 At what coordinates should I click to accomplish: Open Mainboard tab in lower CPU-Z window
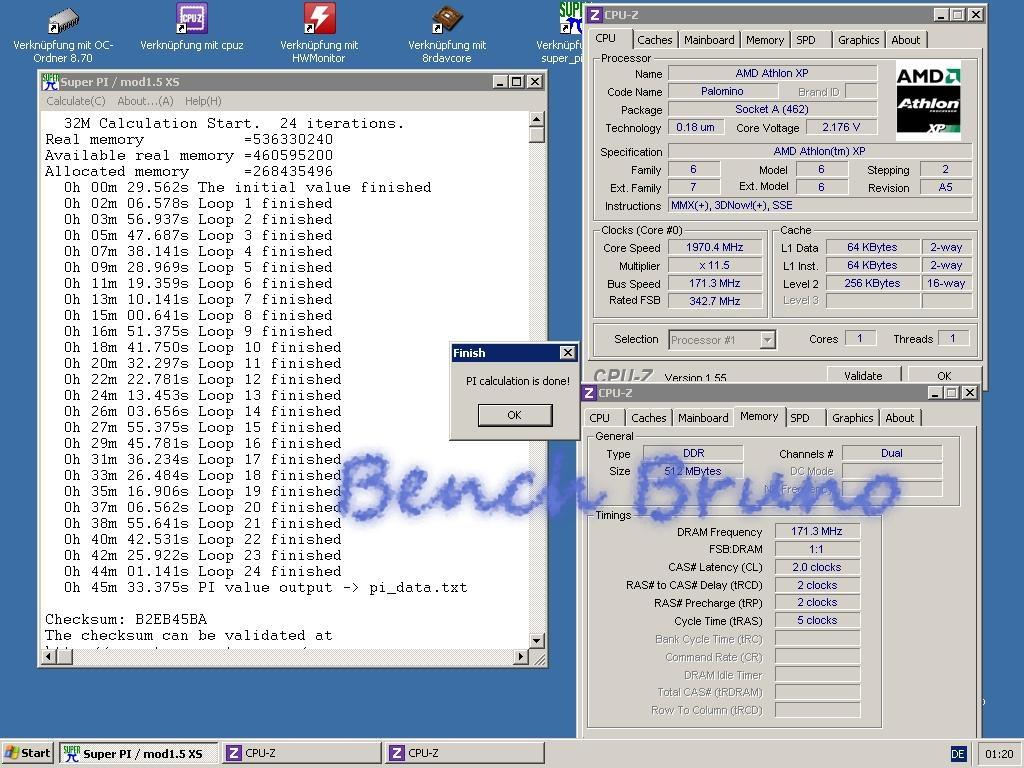(703, 418)
